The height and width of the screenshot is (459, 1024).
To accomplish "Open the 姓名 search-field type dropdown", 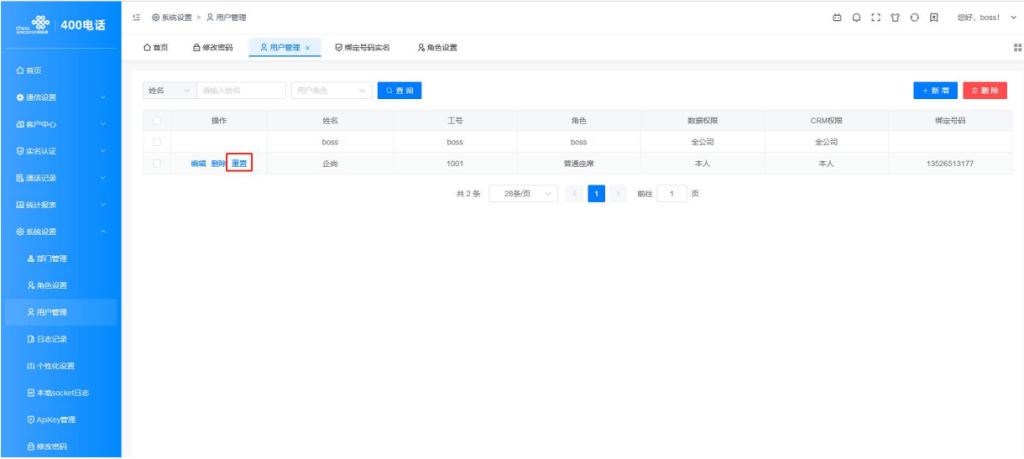I will (169, 91).
